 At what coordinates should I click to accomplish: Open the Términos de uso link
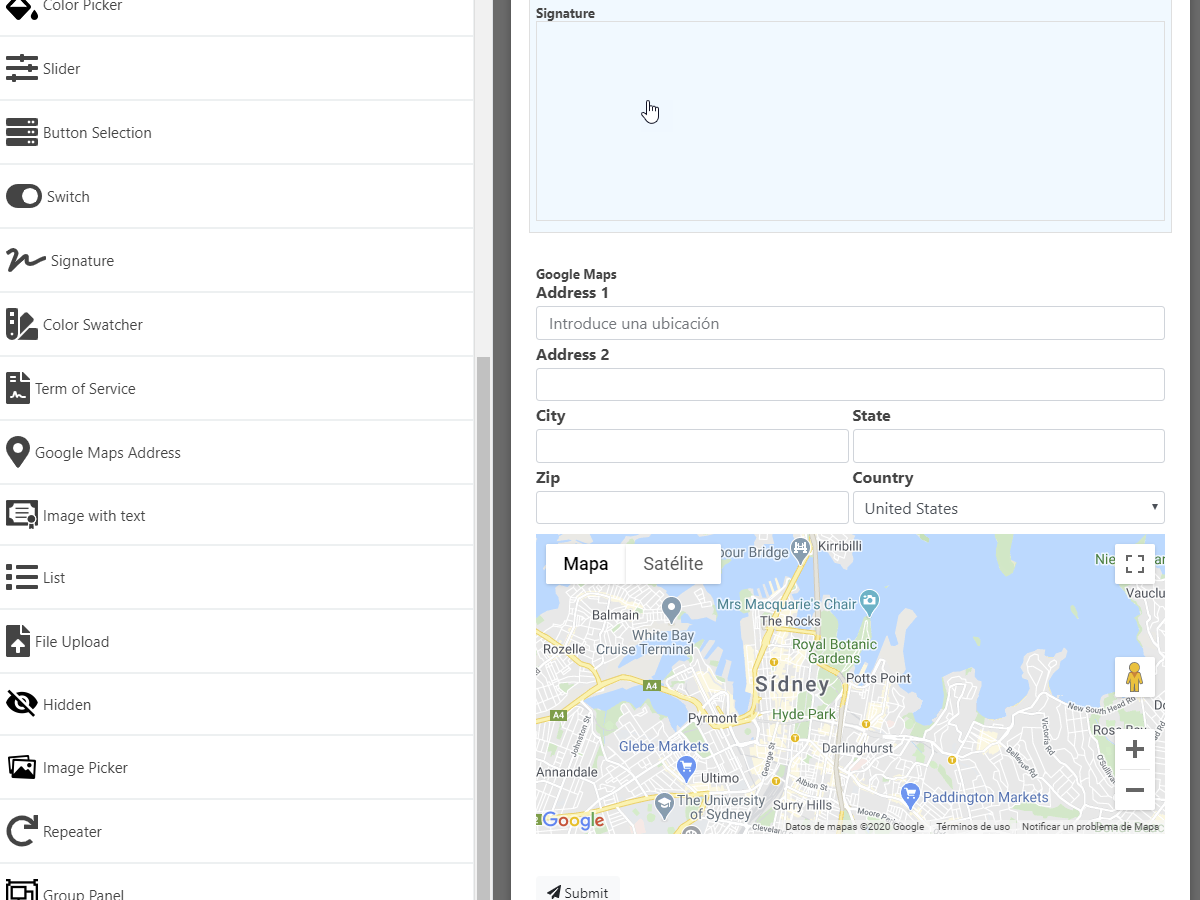(x=973, y=827)
